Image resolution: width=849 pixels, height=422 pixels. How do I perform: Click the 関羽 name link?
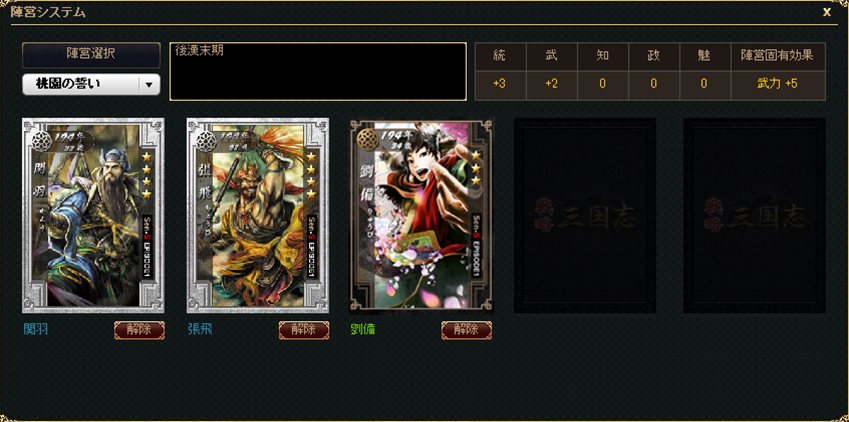click(x=36, y=329)
